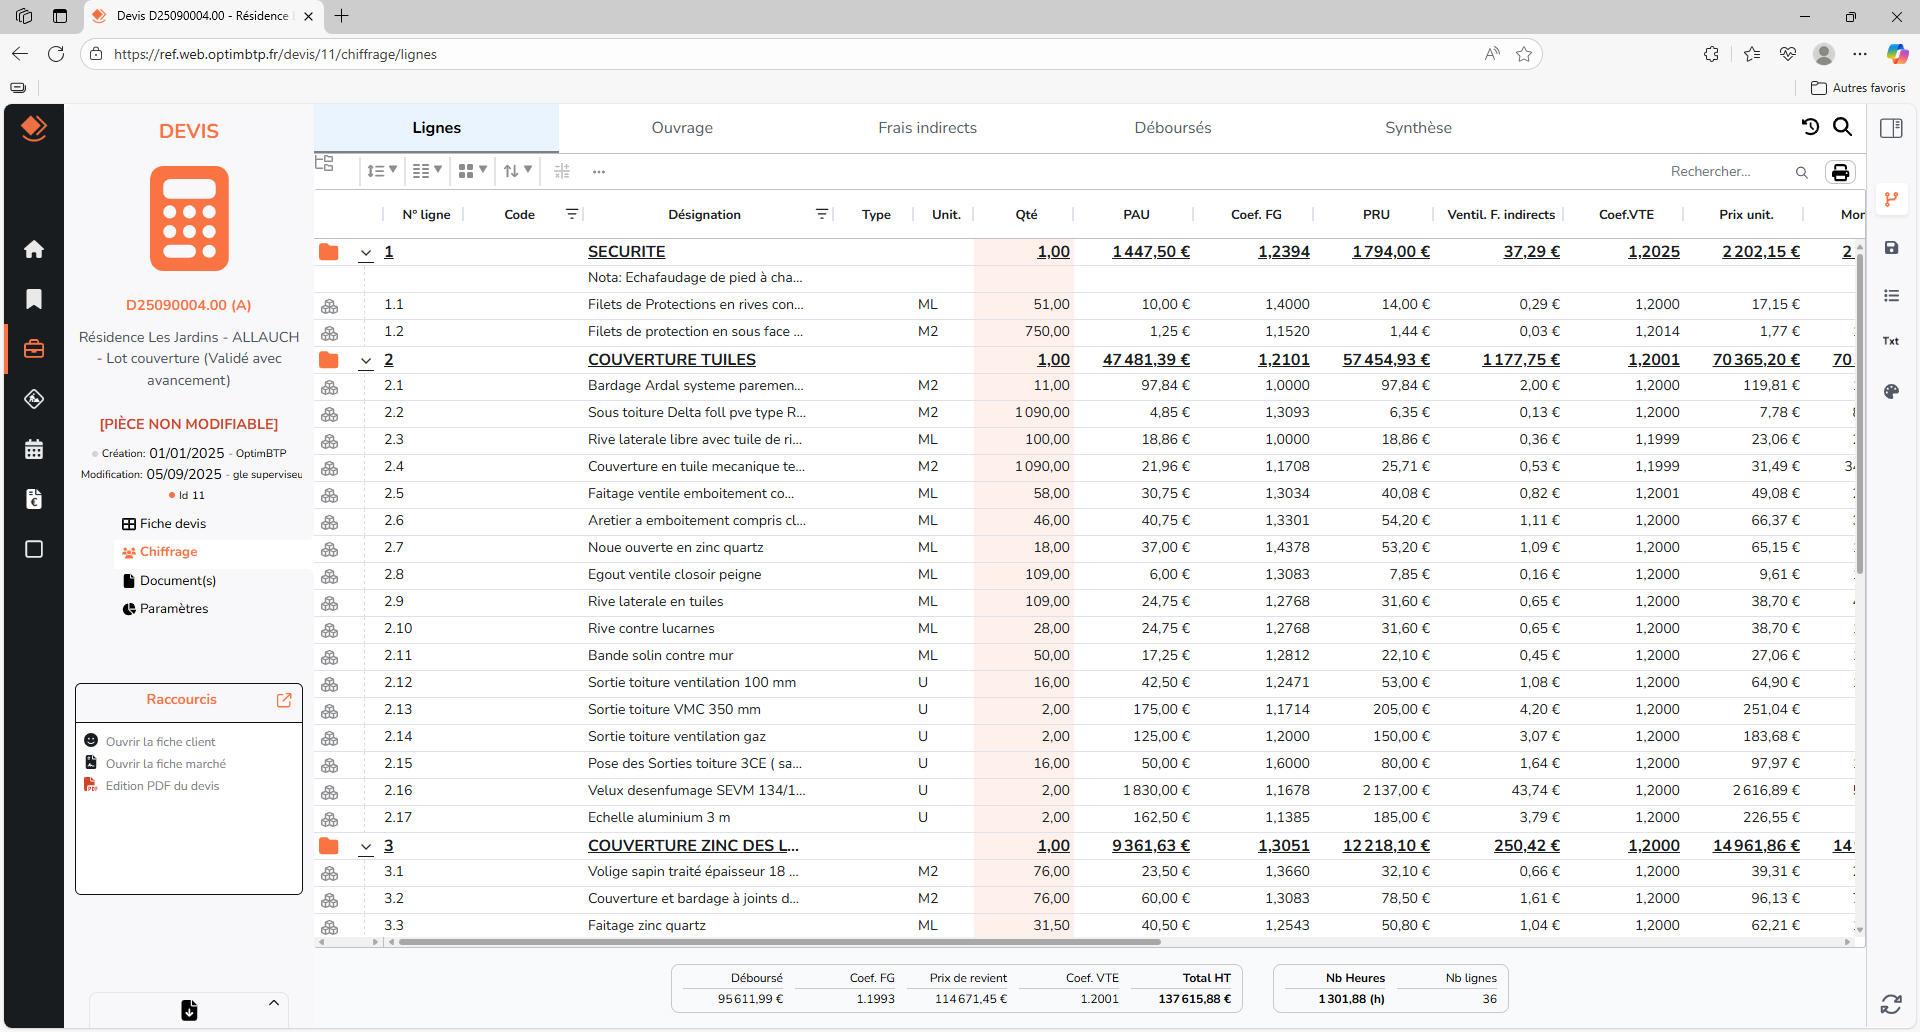
Task: Open the palette icon in the right sidebar
Action: coord(1891,393)
